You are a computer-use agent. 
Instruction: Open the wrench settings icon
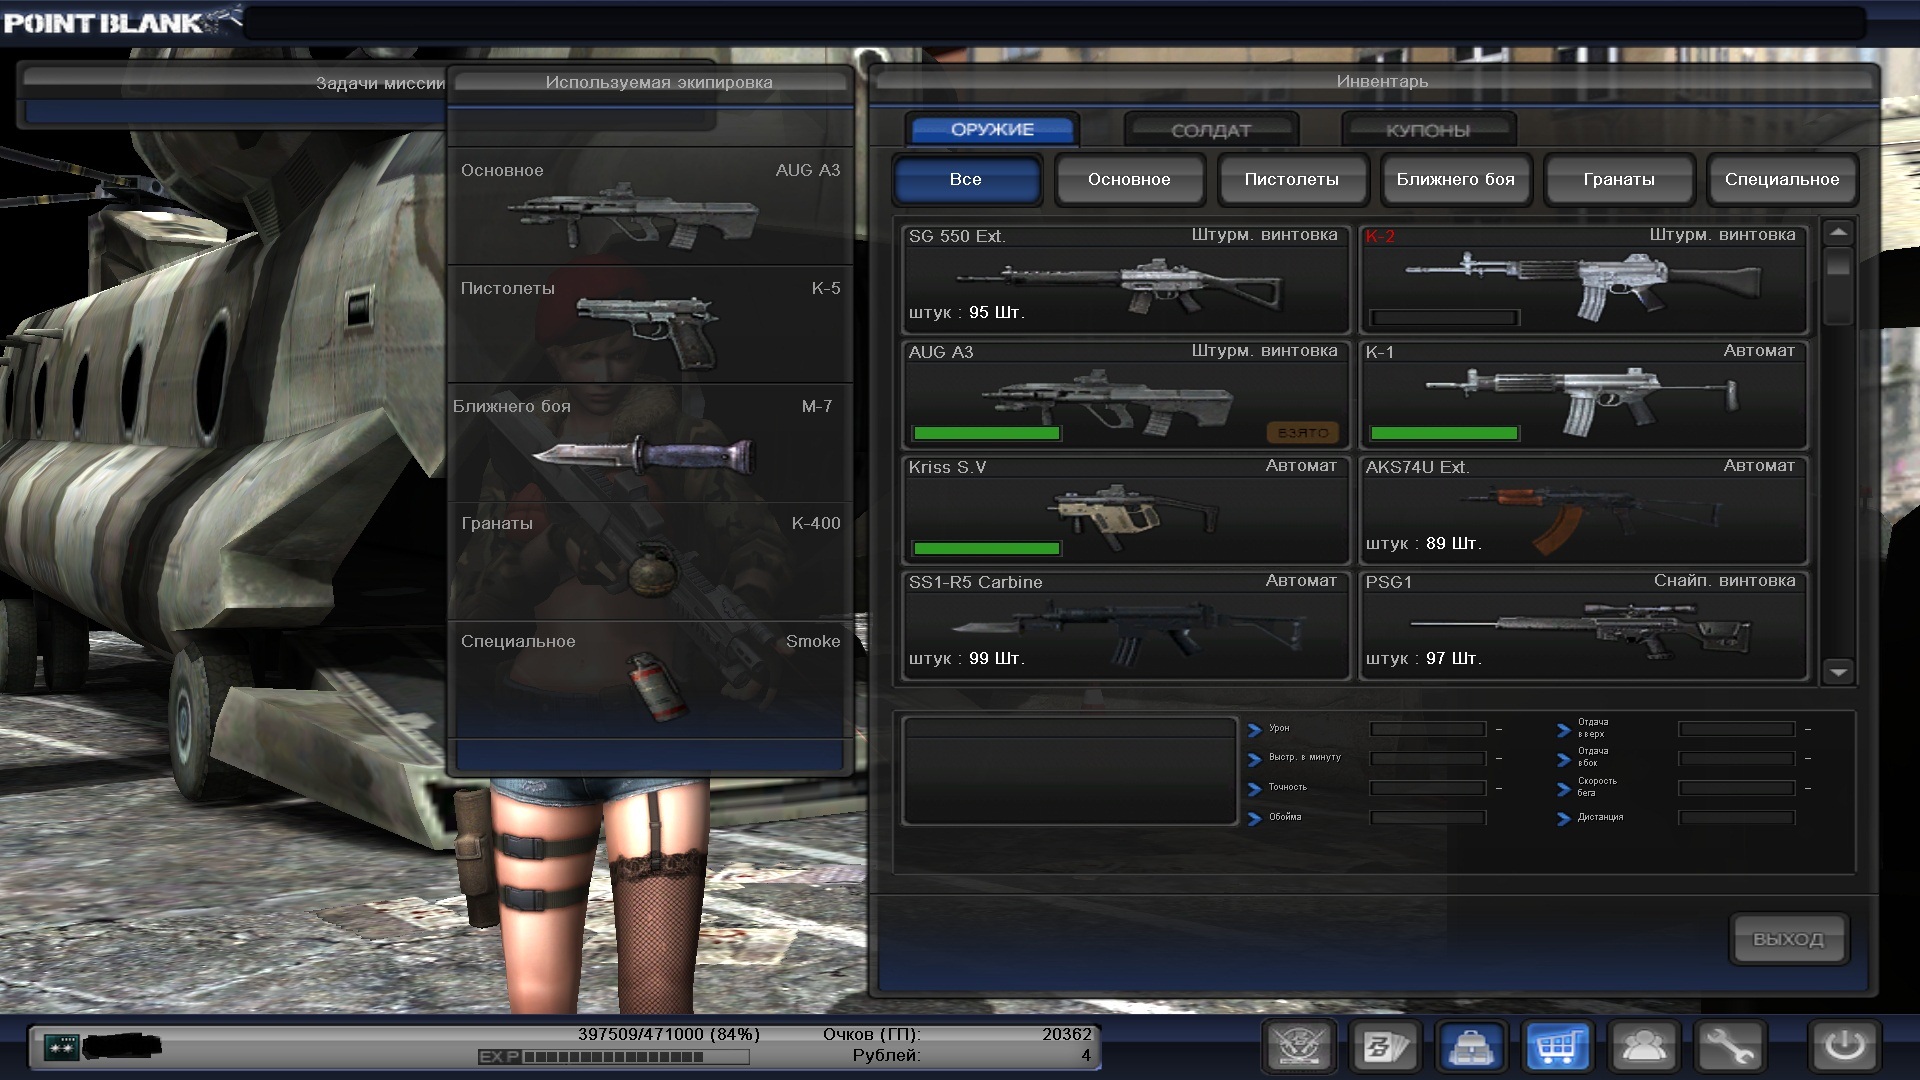click(x=1730, y=1047)
